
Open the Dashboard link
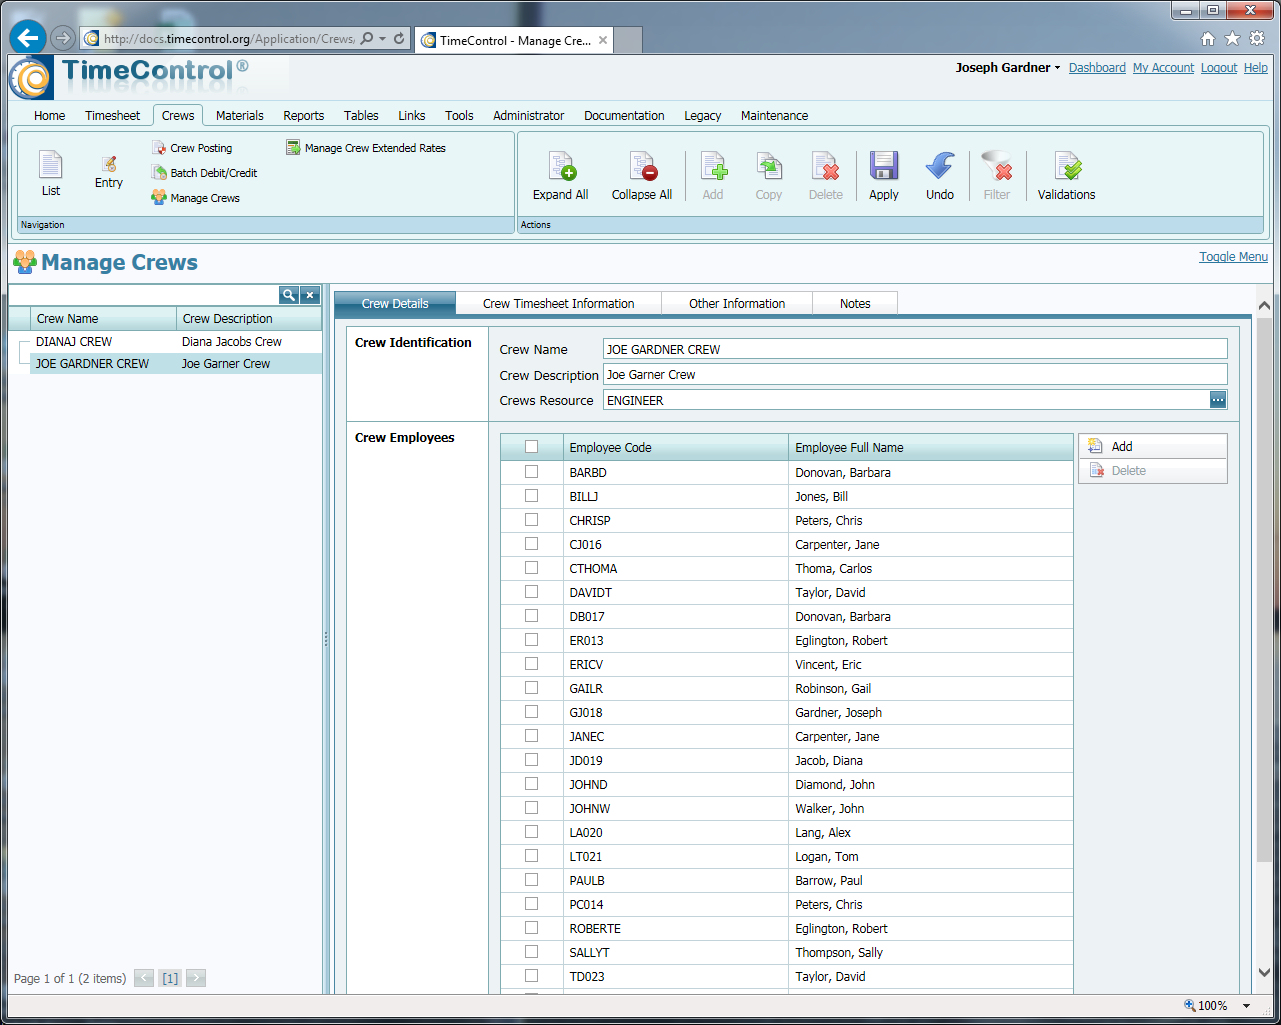(1097, 68)
